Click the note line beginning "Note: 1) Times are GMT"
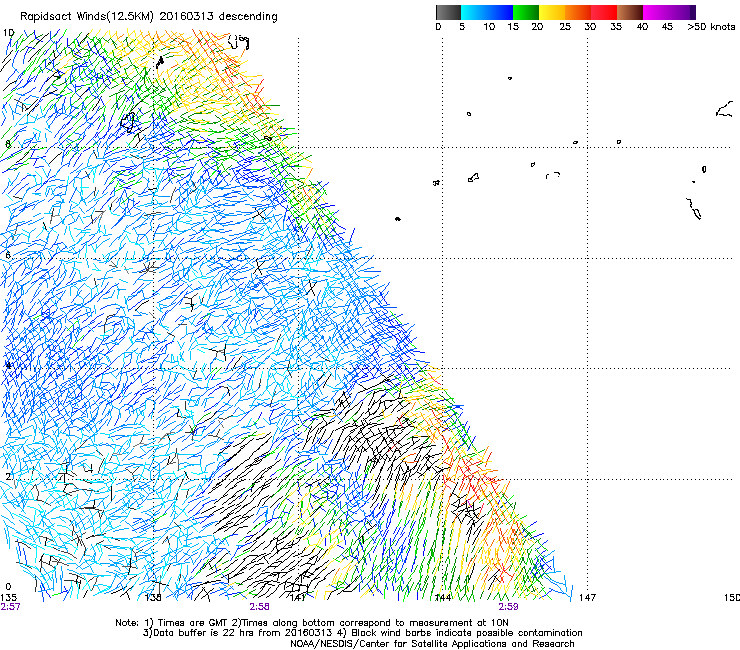This screenshot has width=740, height=650. tap(312, 623)
